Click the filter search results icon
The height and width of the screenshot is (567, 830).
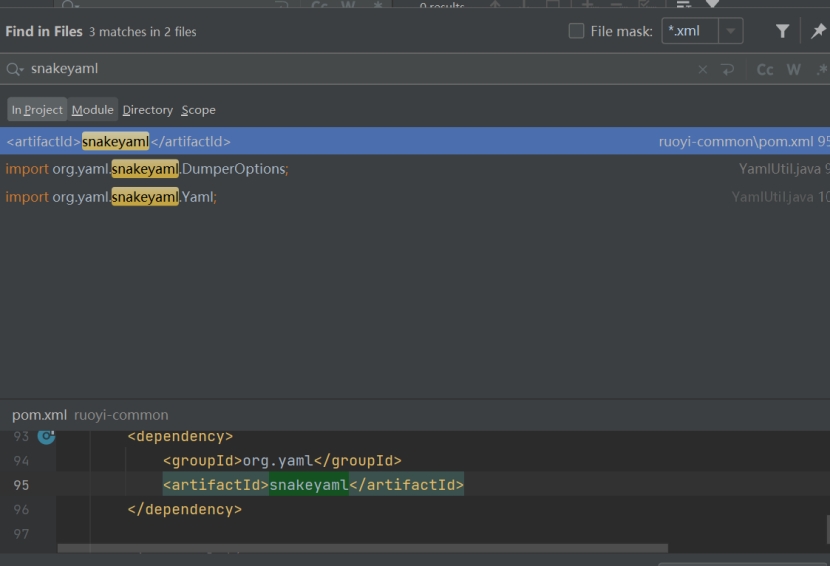click(783, 31)
